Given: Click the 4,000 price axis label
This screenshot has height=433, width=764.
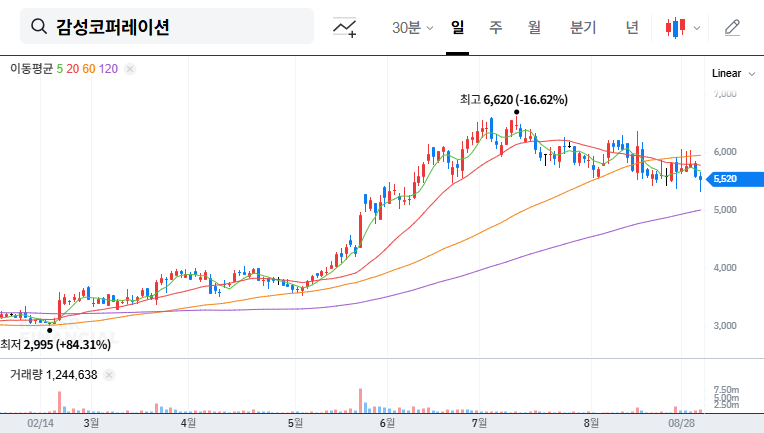Looking at the screenshot, I should pos(725,267).
